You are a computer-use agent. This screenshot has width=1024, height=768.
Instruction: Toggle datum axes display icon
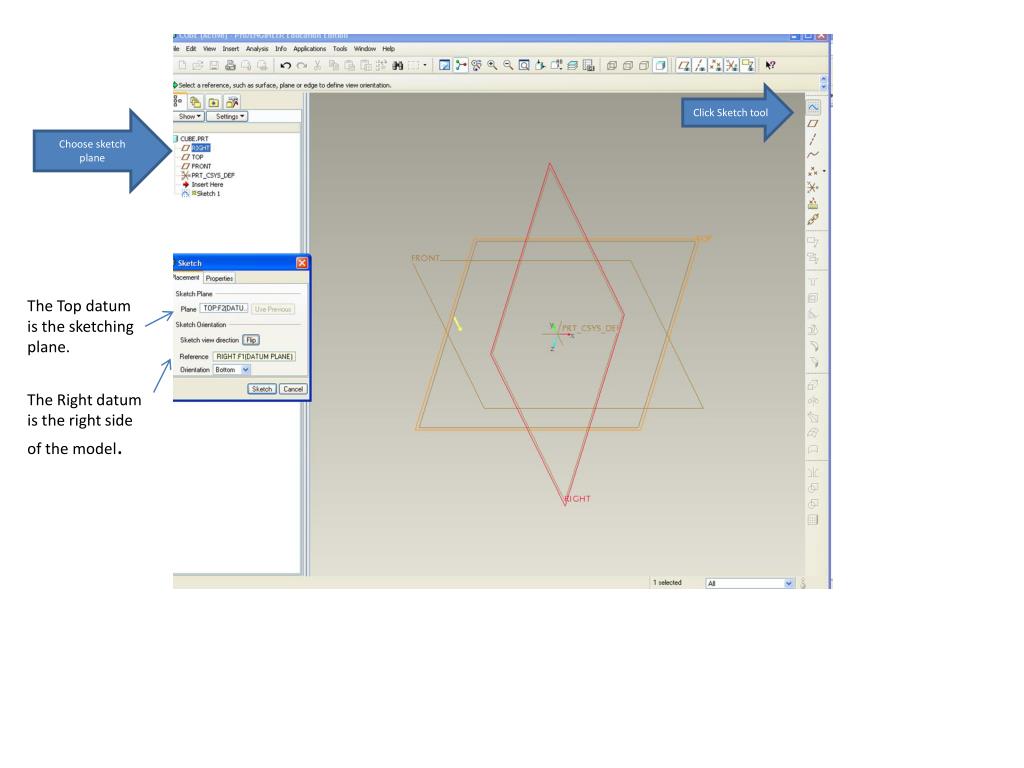pos(700,65)
